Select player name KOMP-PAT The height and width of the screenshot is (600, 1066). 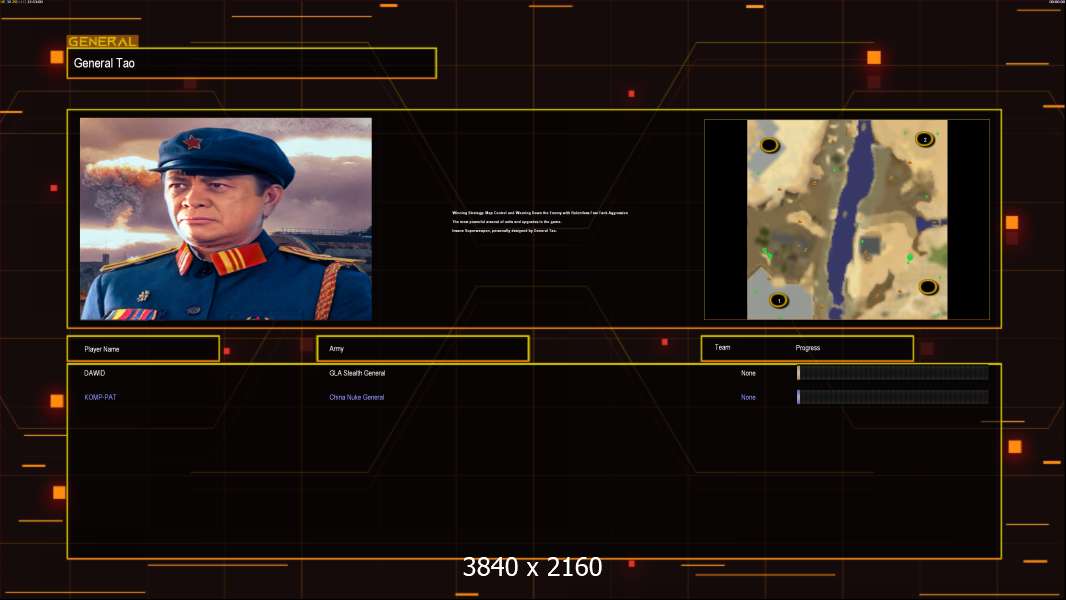click(x=100, y=398)
